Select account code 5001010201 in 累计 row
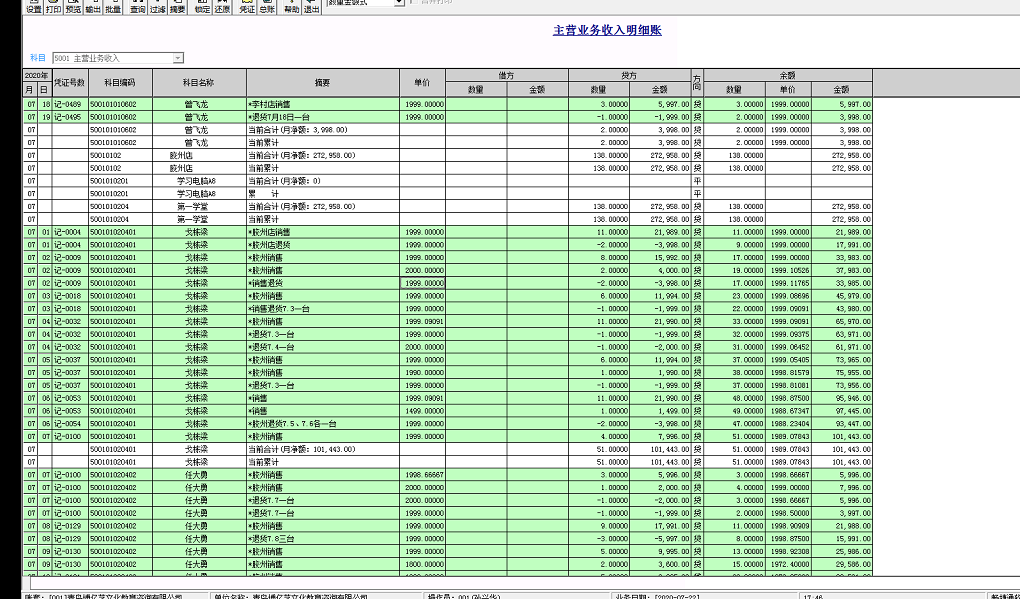The height and width of the screenshot is (599, 1020). 120,194
